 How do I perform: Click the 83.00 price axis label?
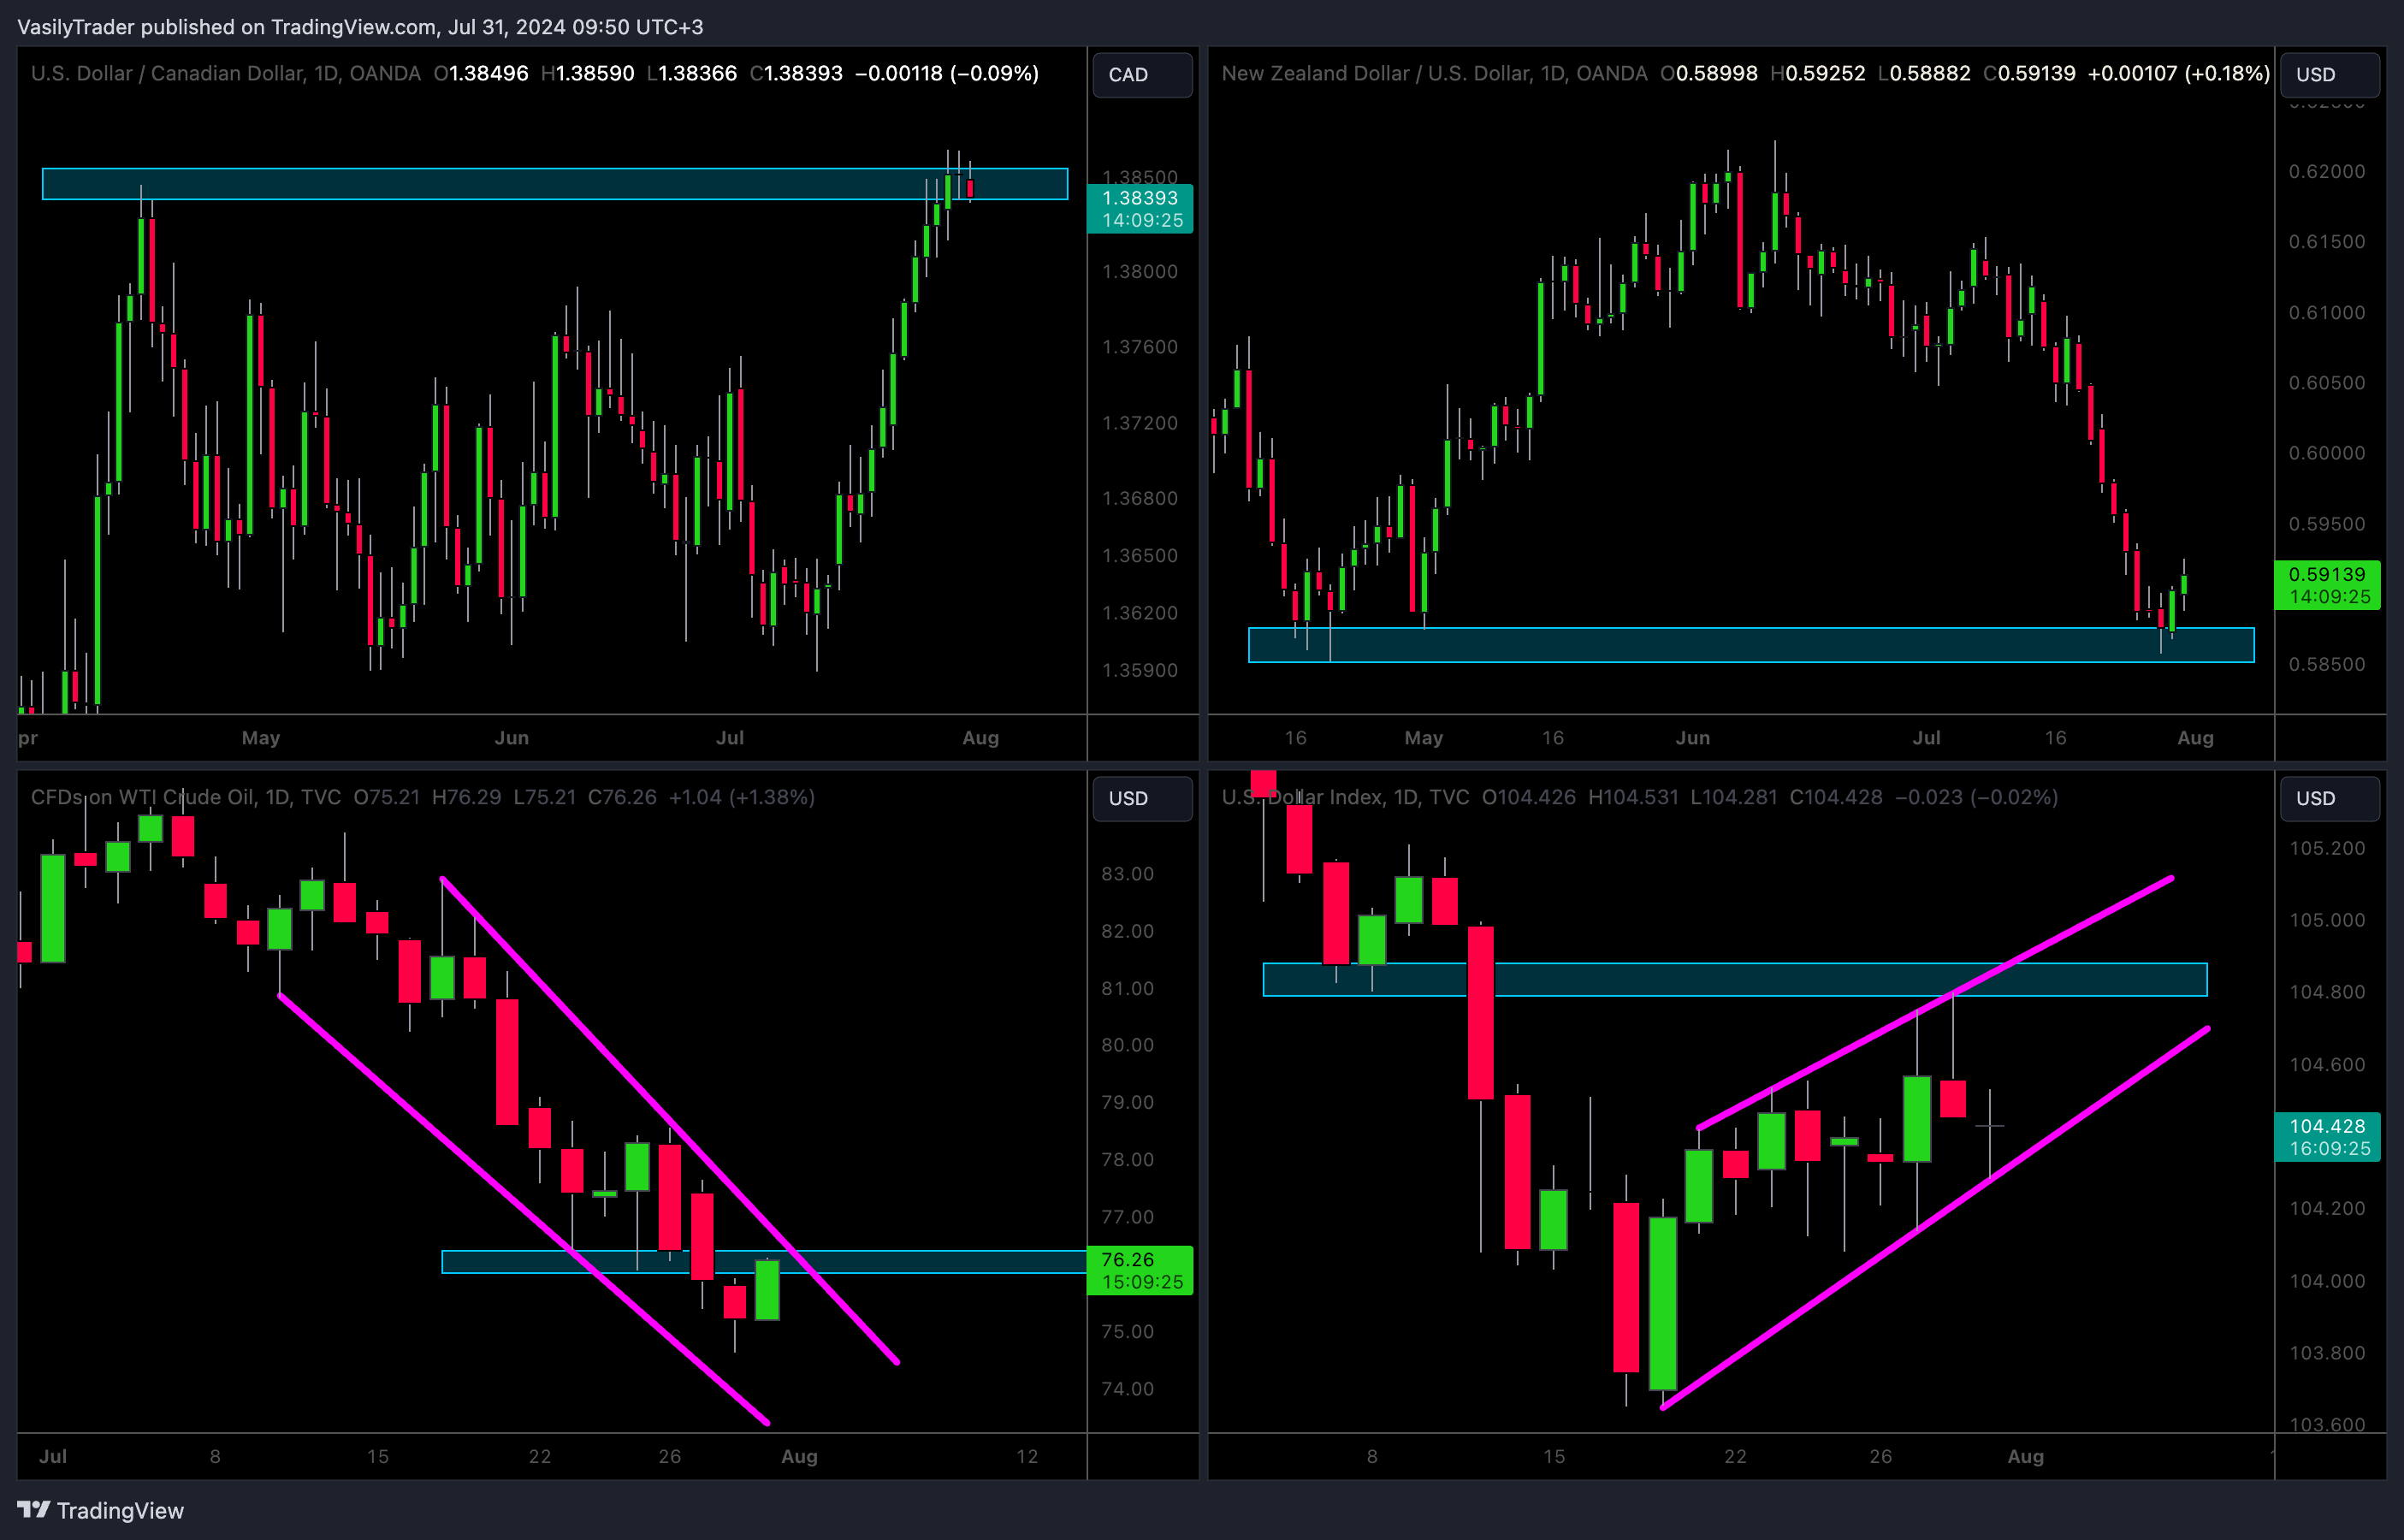pos(1128,874)
